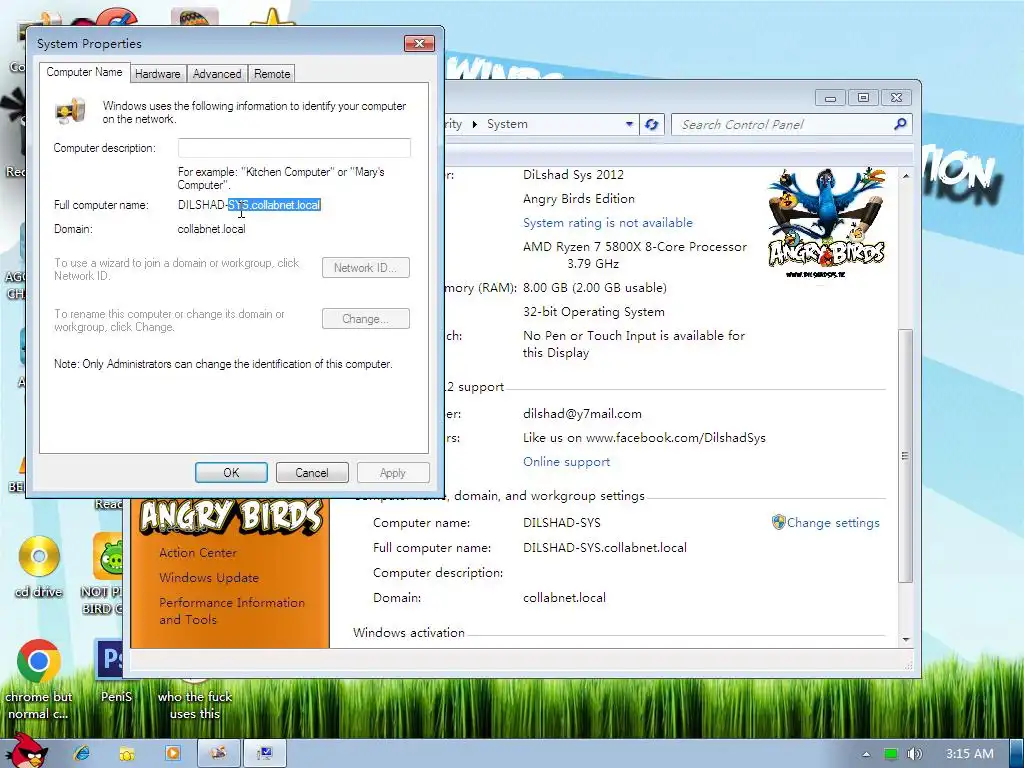Launch Internet Explorer from taskbar
Viewport: 1024px width, 768px height.
[x=82, y=753]
